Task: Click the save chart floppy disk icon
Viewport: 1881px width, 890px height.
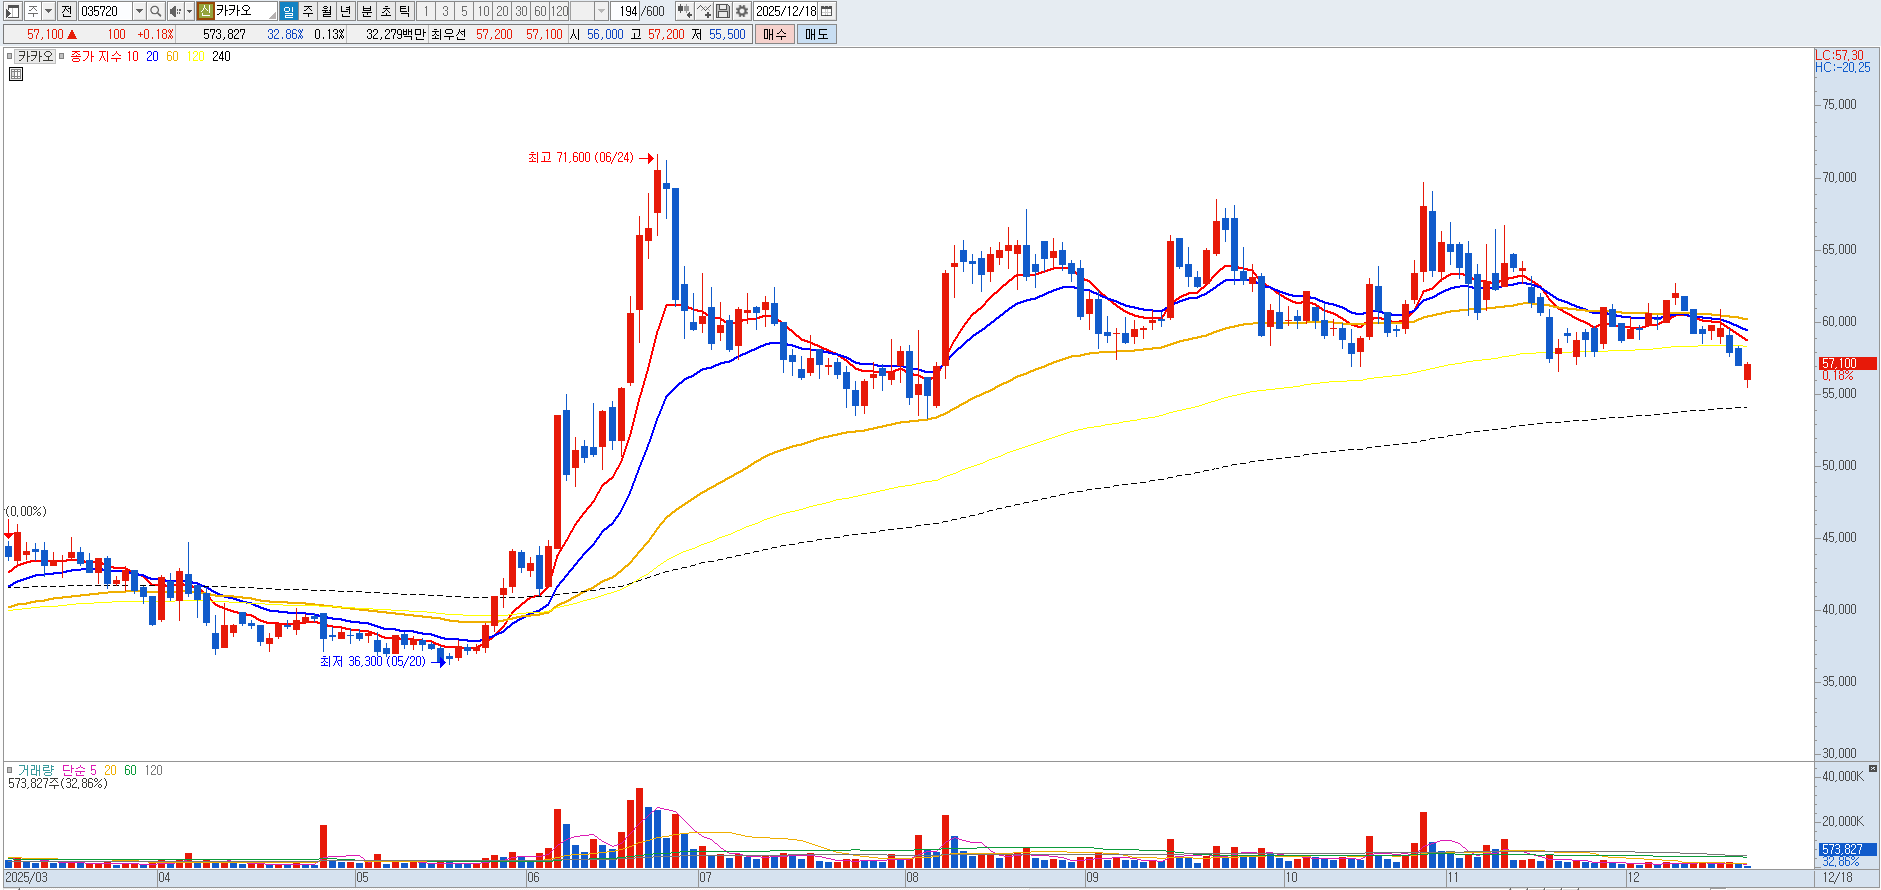Action: point(723,11)
